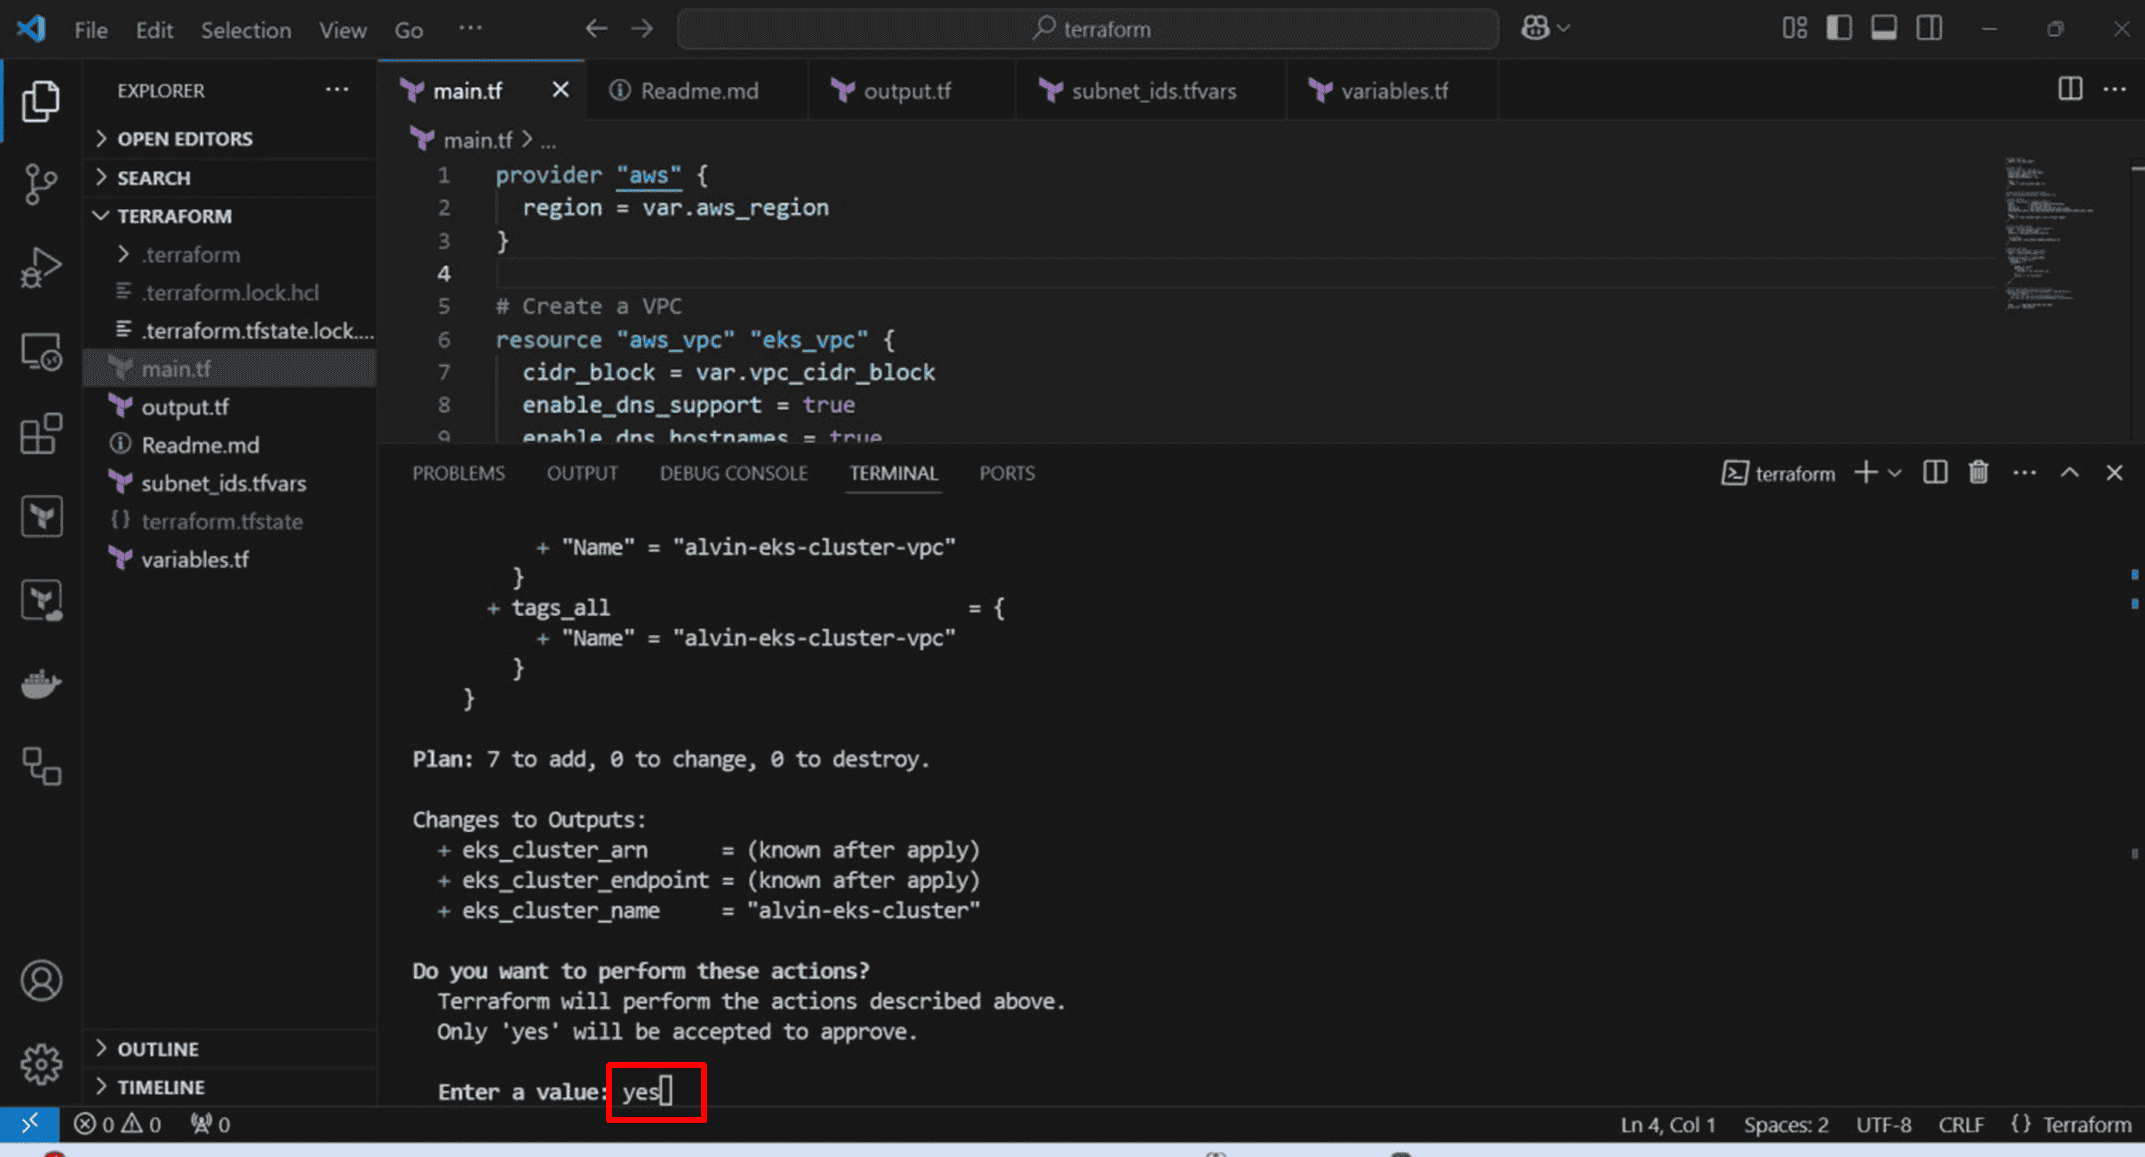
Task: Open breadcrumb symbol dropdown after main.tf
Action: pos(548,141)
